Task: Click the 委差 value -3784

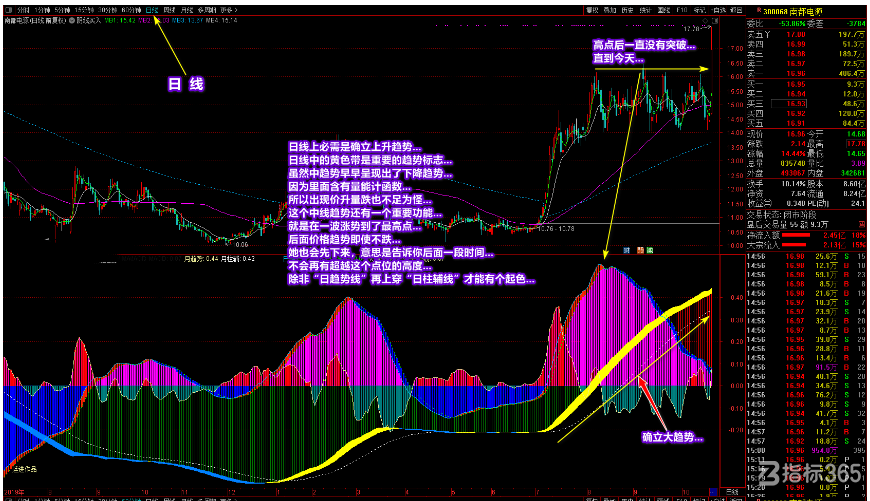Action: (x=856, y=24)
